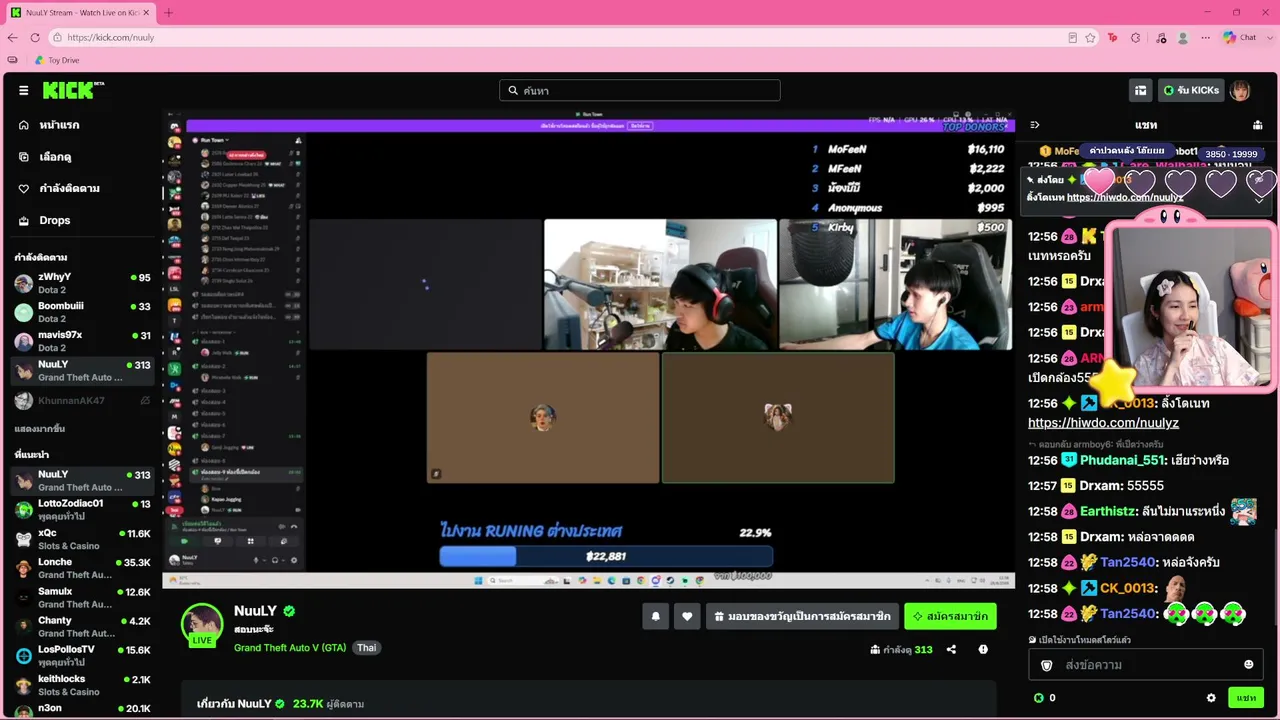Open recommended channel Samulx
The width and height of the screenshot is (1280, 720).
82,597
